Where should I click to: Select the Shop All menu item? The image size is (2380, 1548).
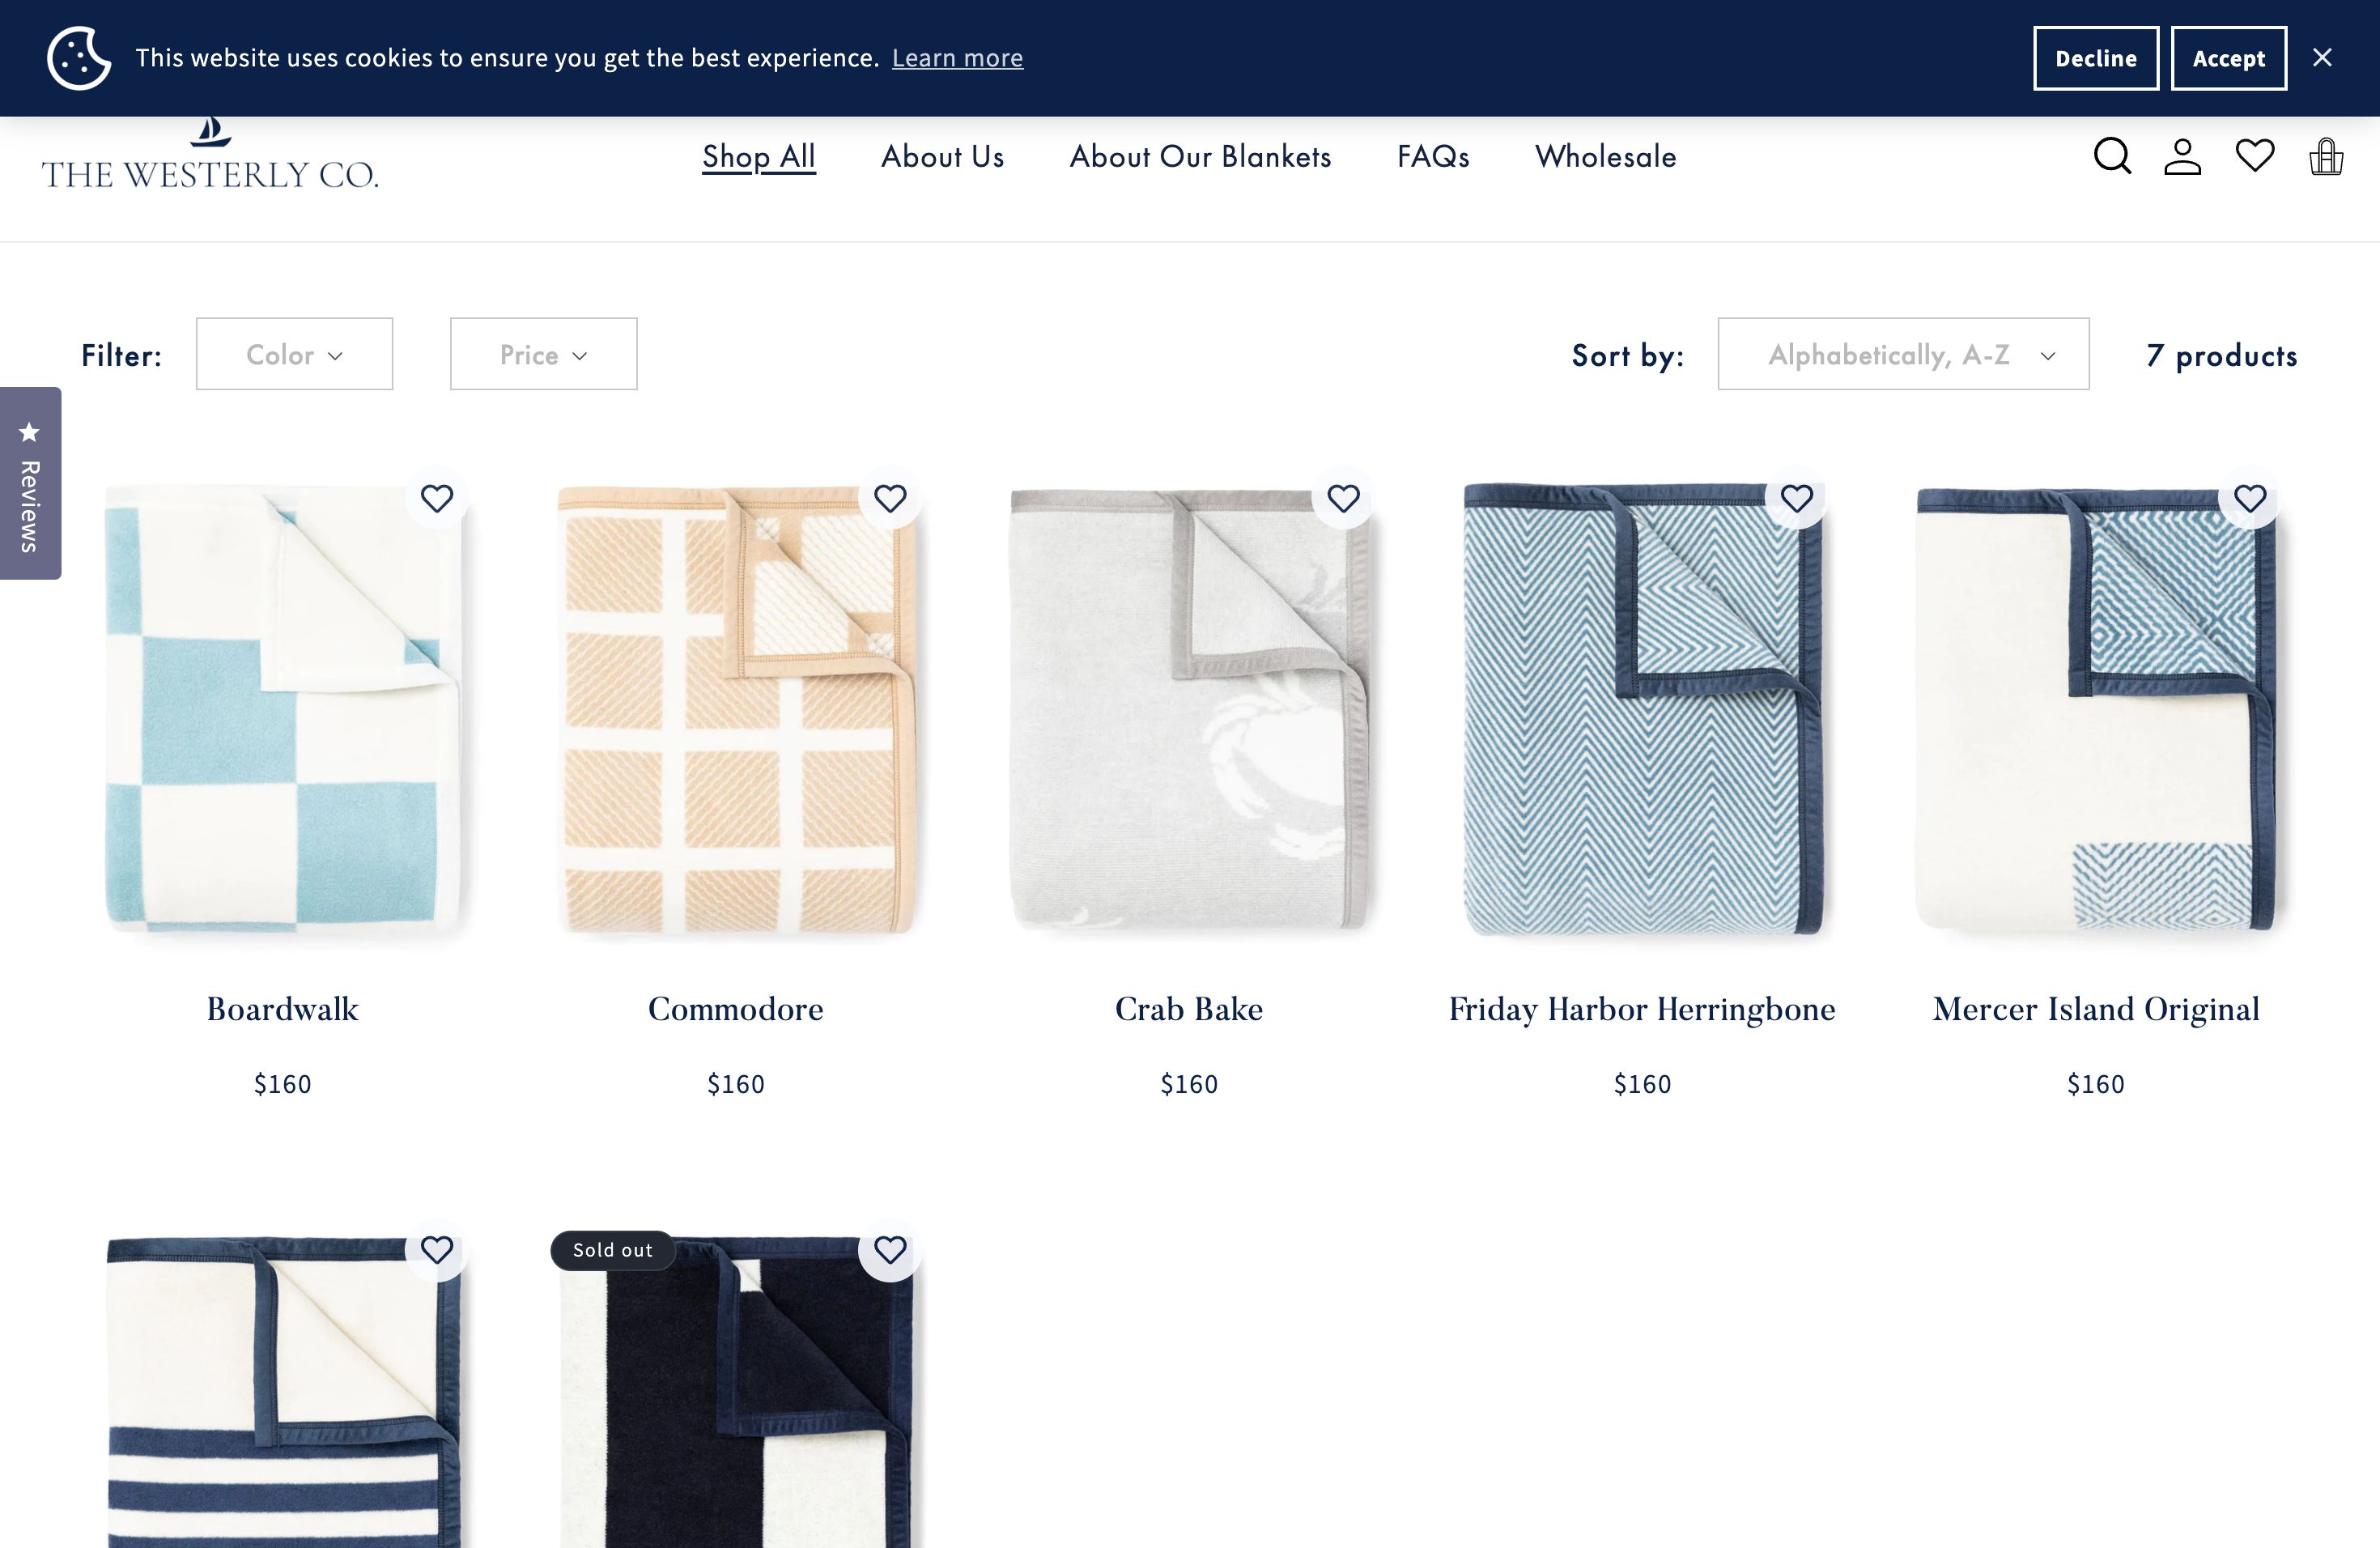758,156
